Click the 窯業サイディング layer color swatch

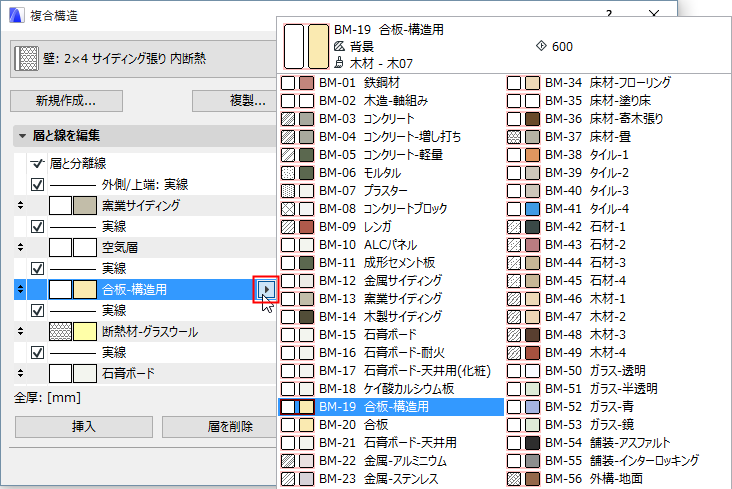pos(85,206)
